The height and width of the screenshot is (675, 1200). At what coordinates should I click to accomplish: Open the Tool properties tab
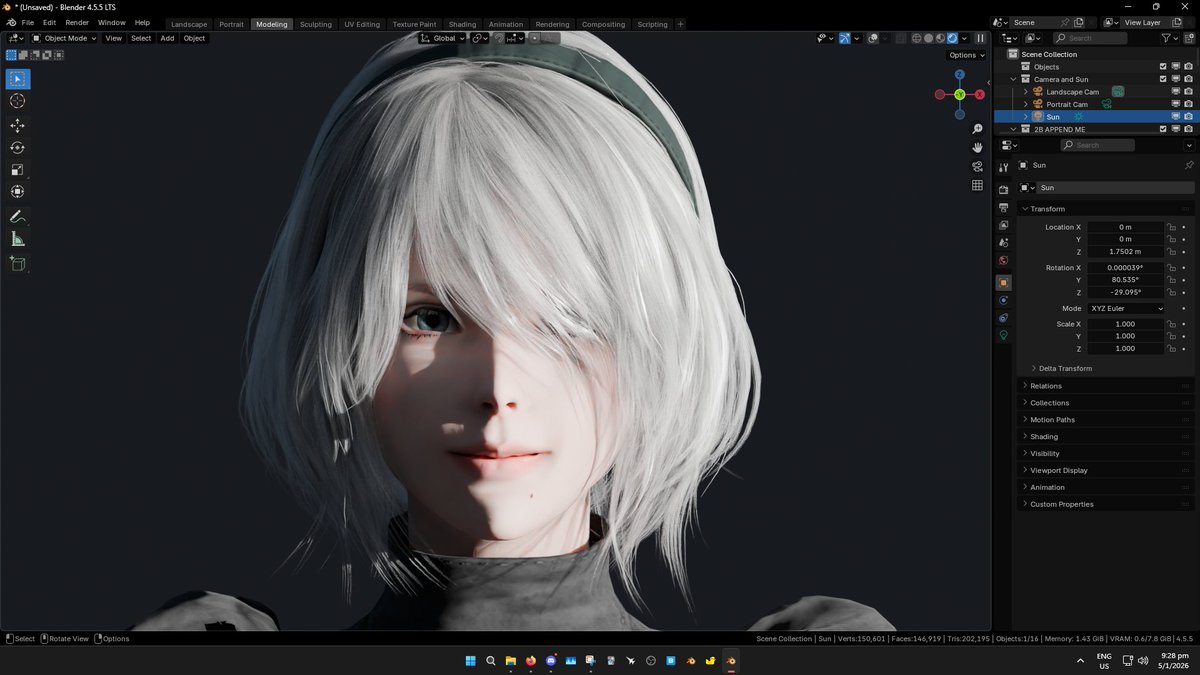pyautogui.click(x=1003, y=167)
